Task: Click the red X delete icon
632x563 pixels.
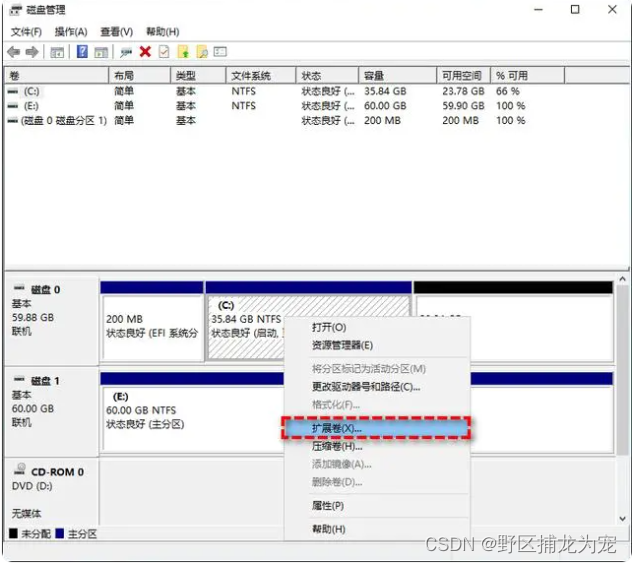Action: [145, 52]
